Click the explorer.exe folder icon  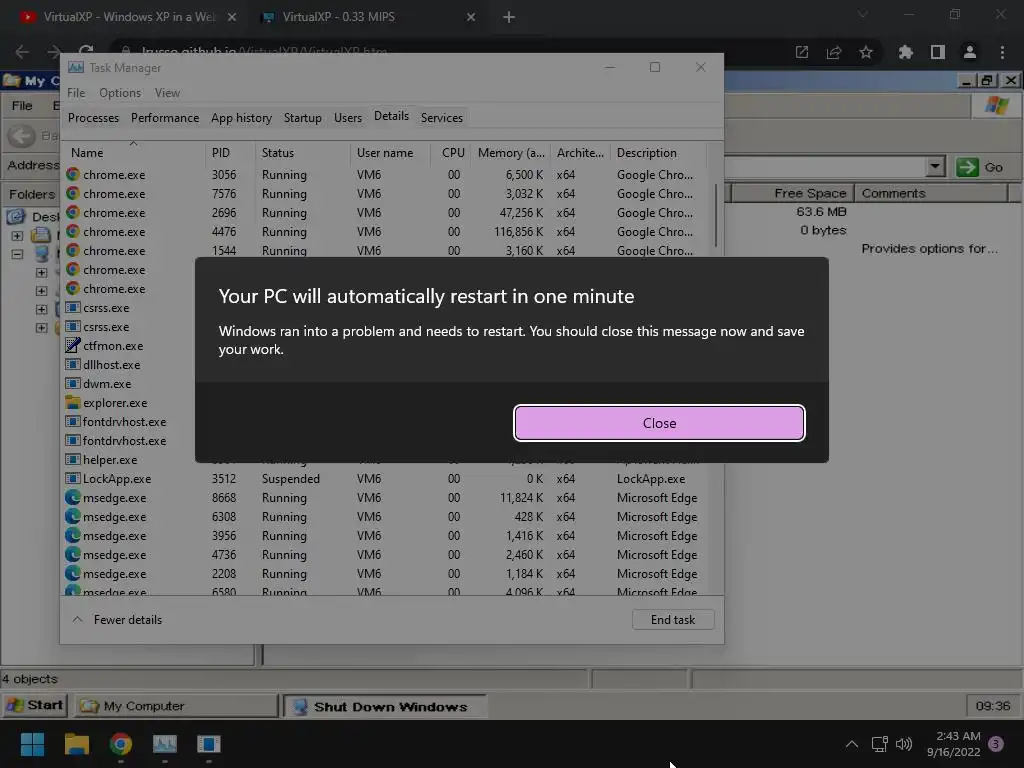(x=72, y=402)
